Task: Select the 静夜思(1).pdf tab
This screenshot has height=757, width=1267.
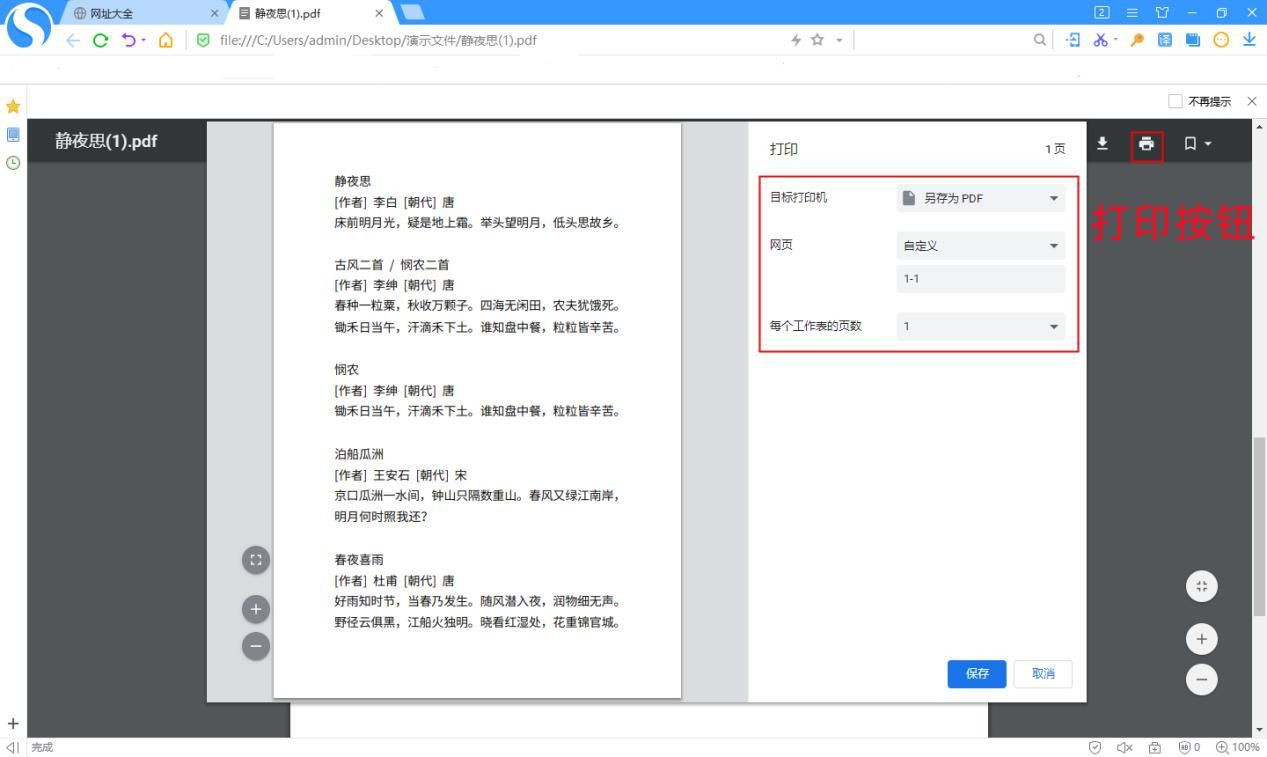Action: (x=290, y=13)
